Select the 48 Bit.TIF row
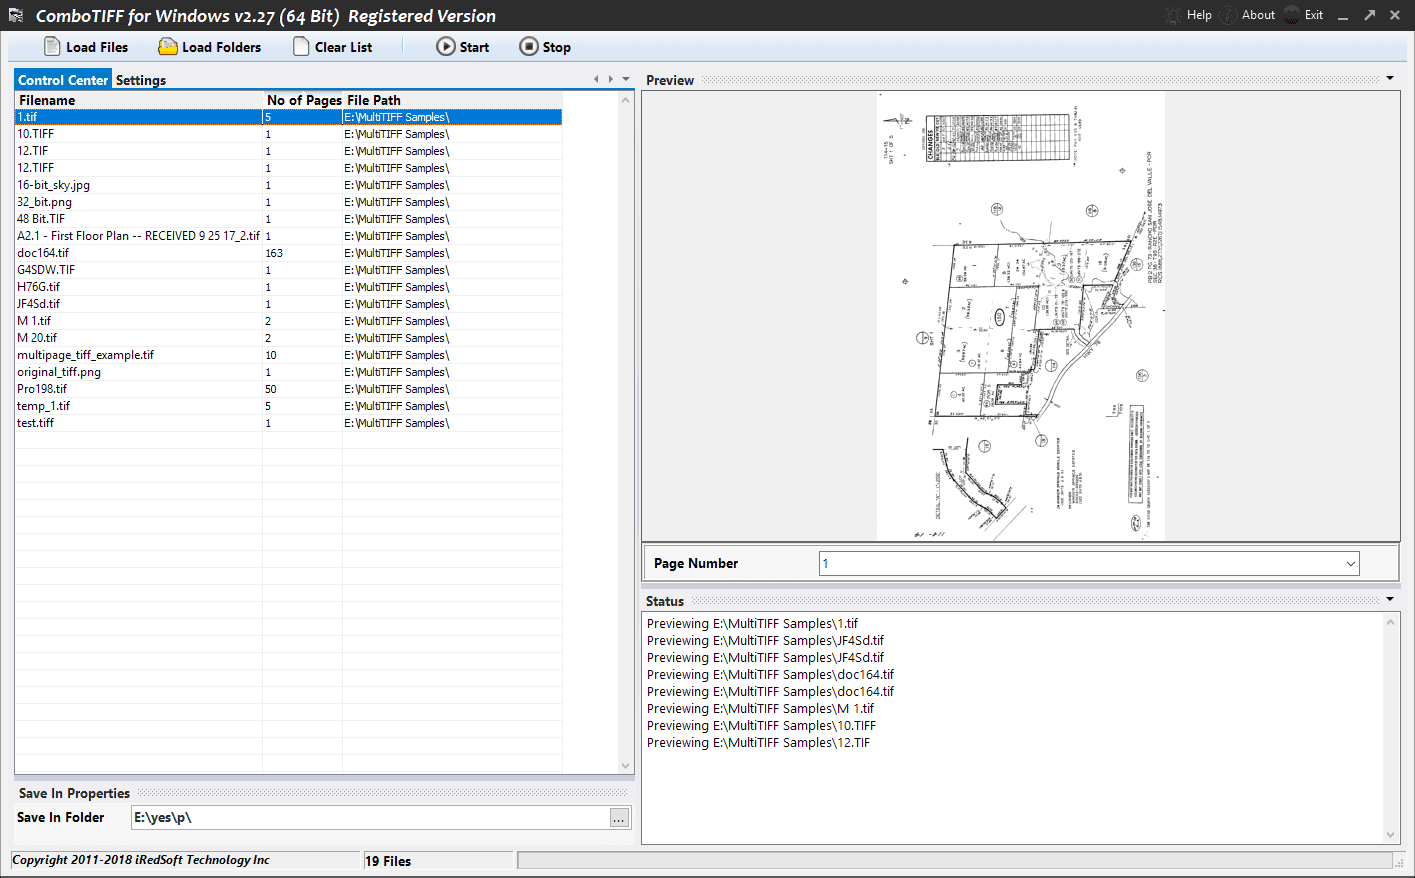 [x=288, y=219]
